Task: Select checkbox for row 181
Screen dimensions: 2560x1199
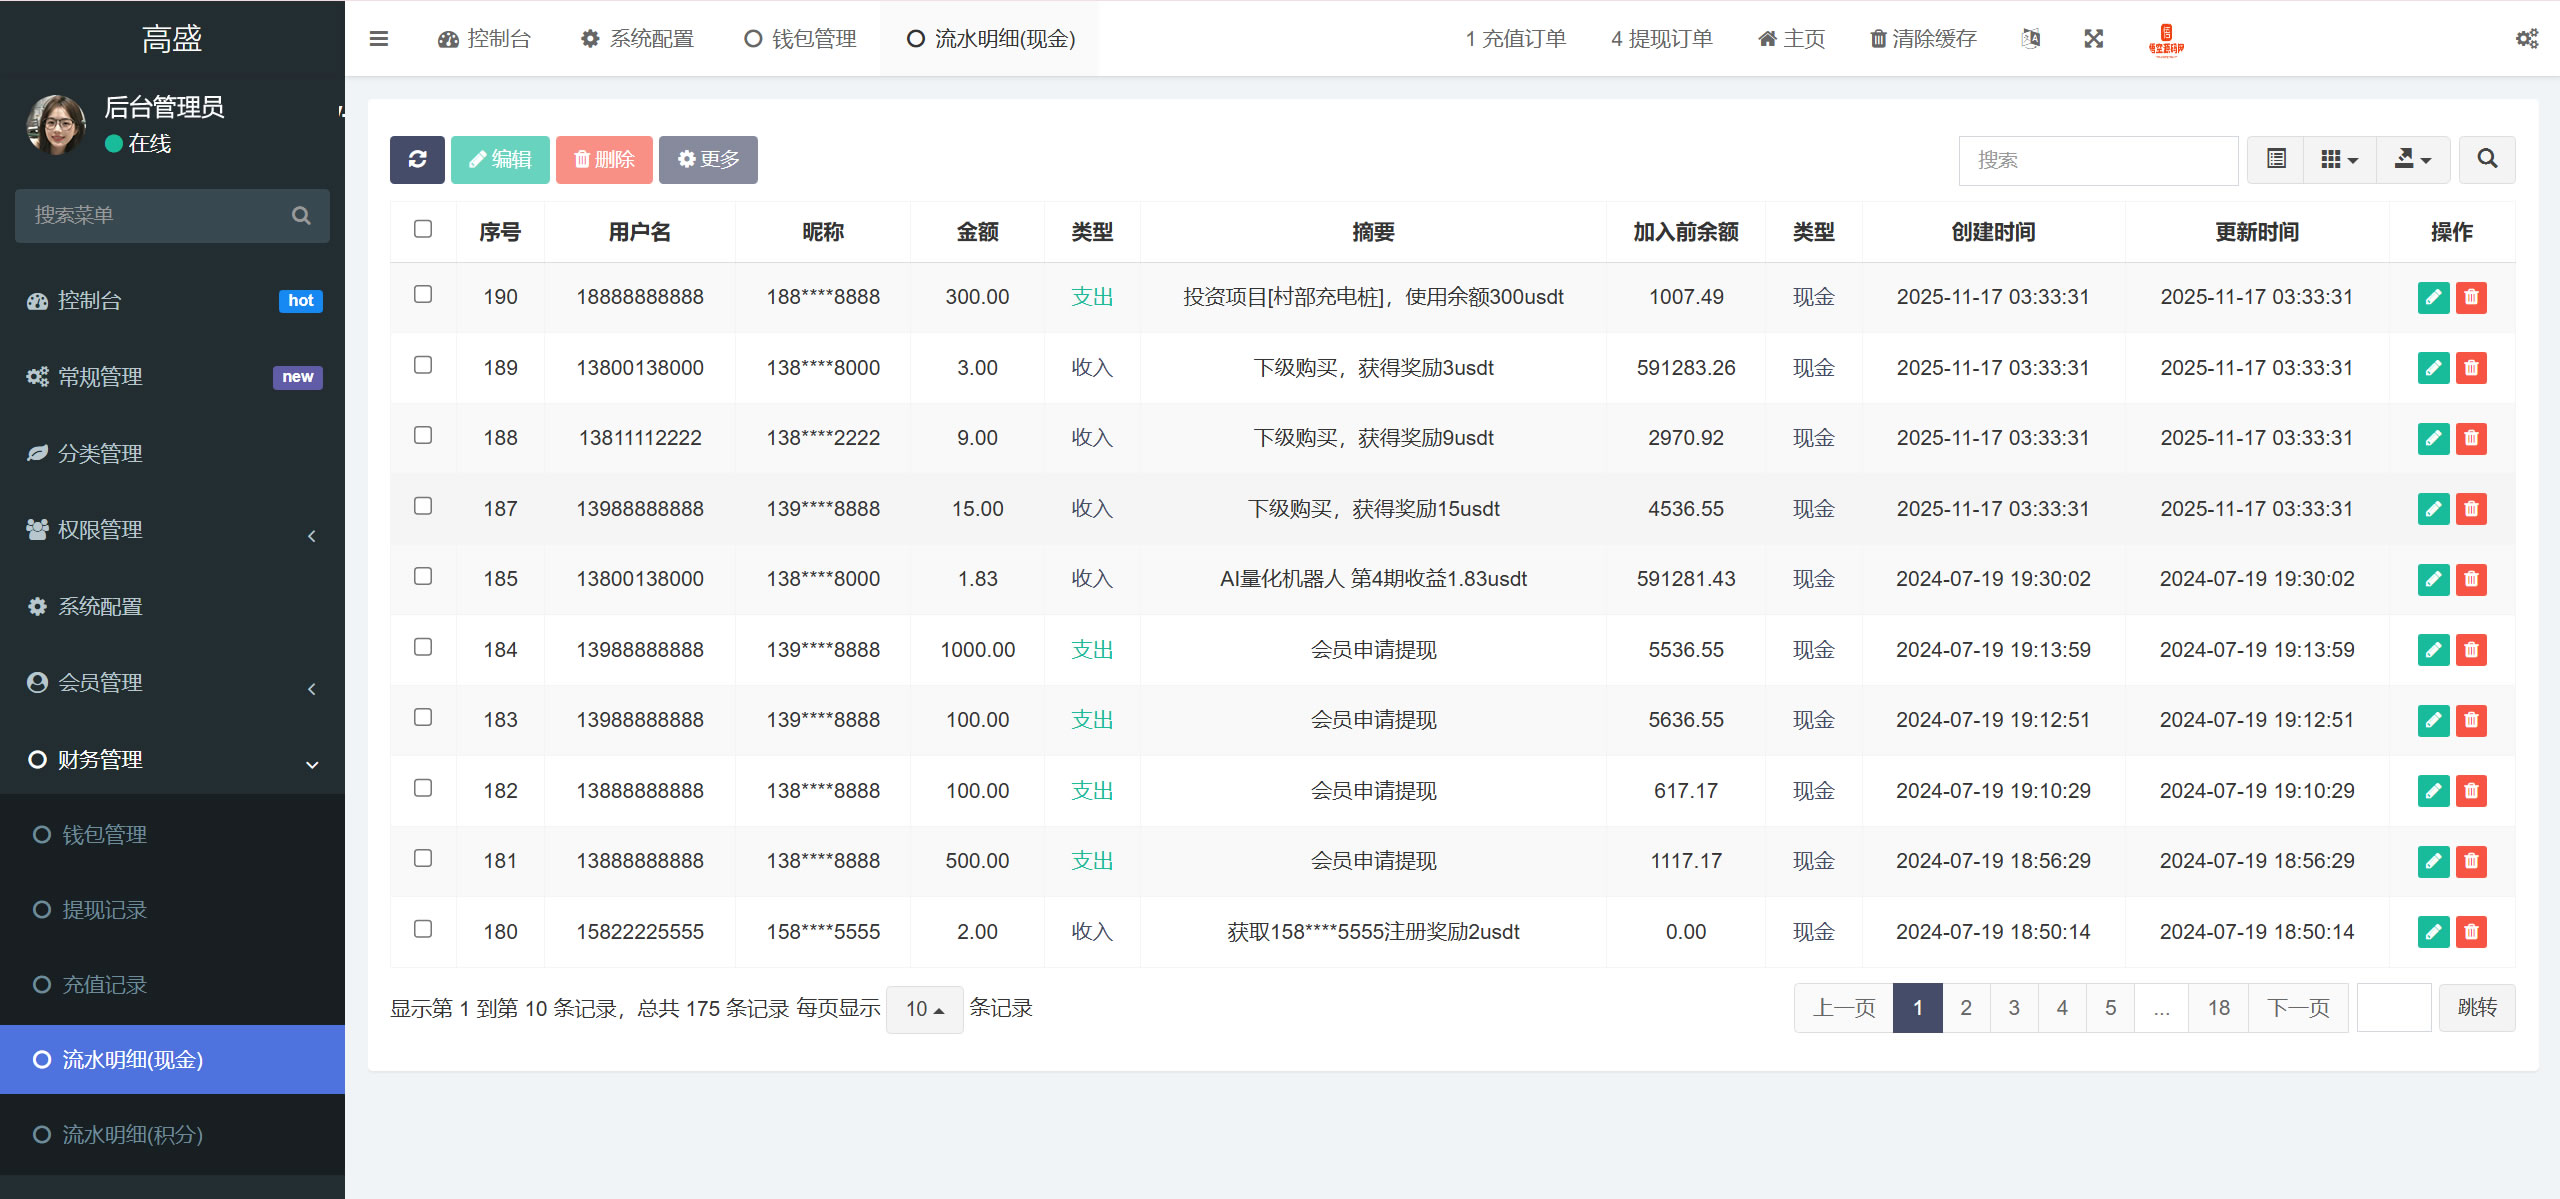Action: tap(423, 858)
